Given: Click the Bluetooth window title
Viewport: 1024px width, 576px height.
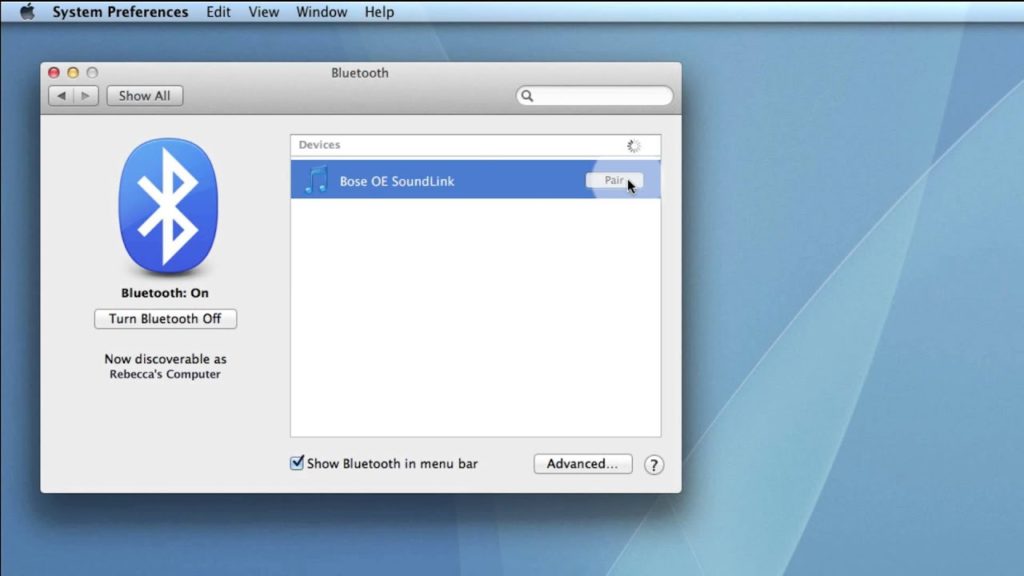Looking at the screenshot, I should pos(360,72).
